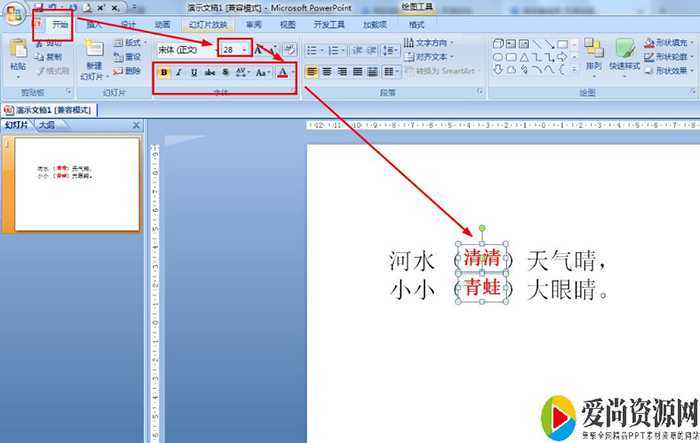Screen dimensions: 700x443
Task: Click the text shadow (S) icon
Action: pos(226,72)
